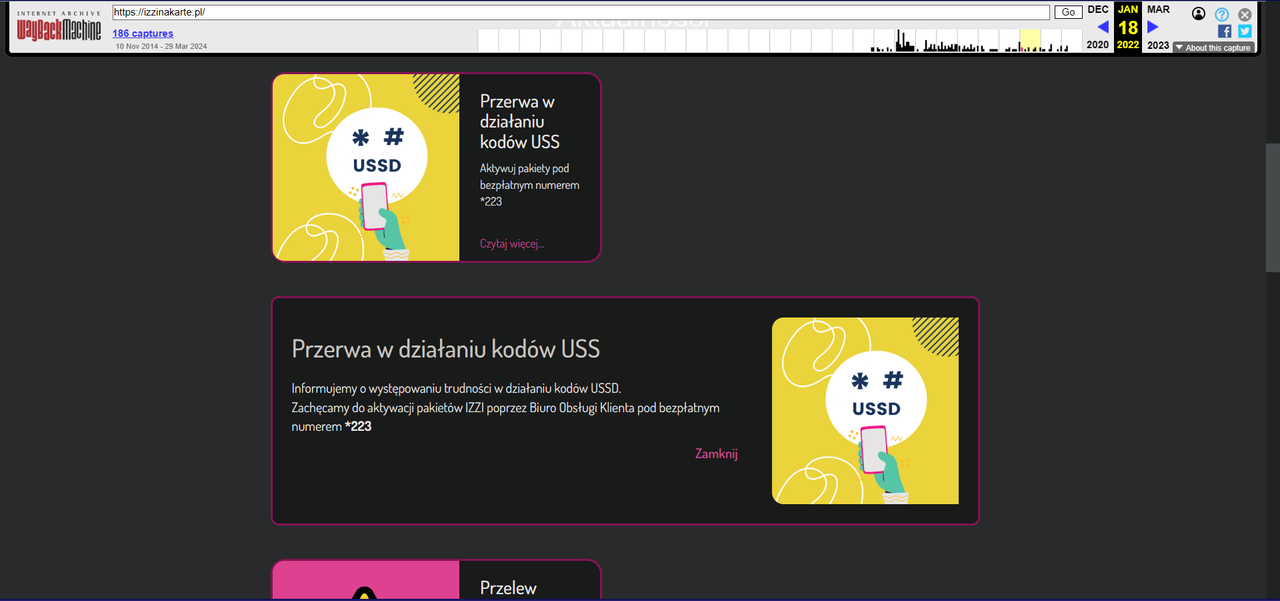1280x601 pixels.
Task: Click the page vertical scrollbar thumb
Action: pos(1272,207)
